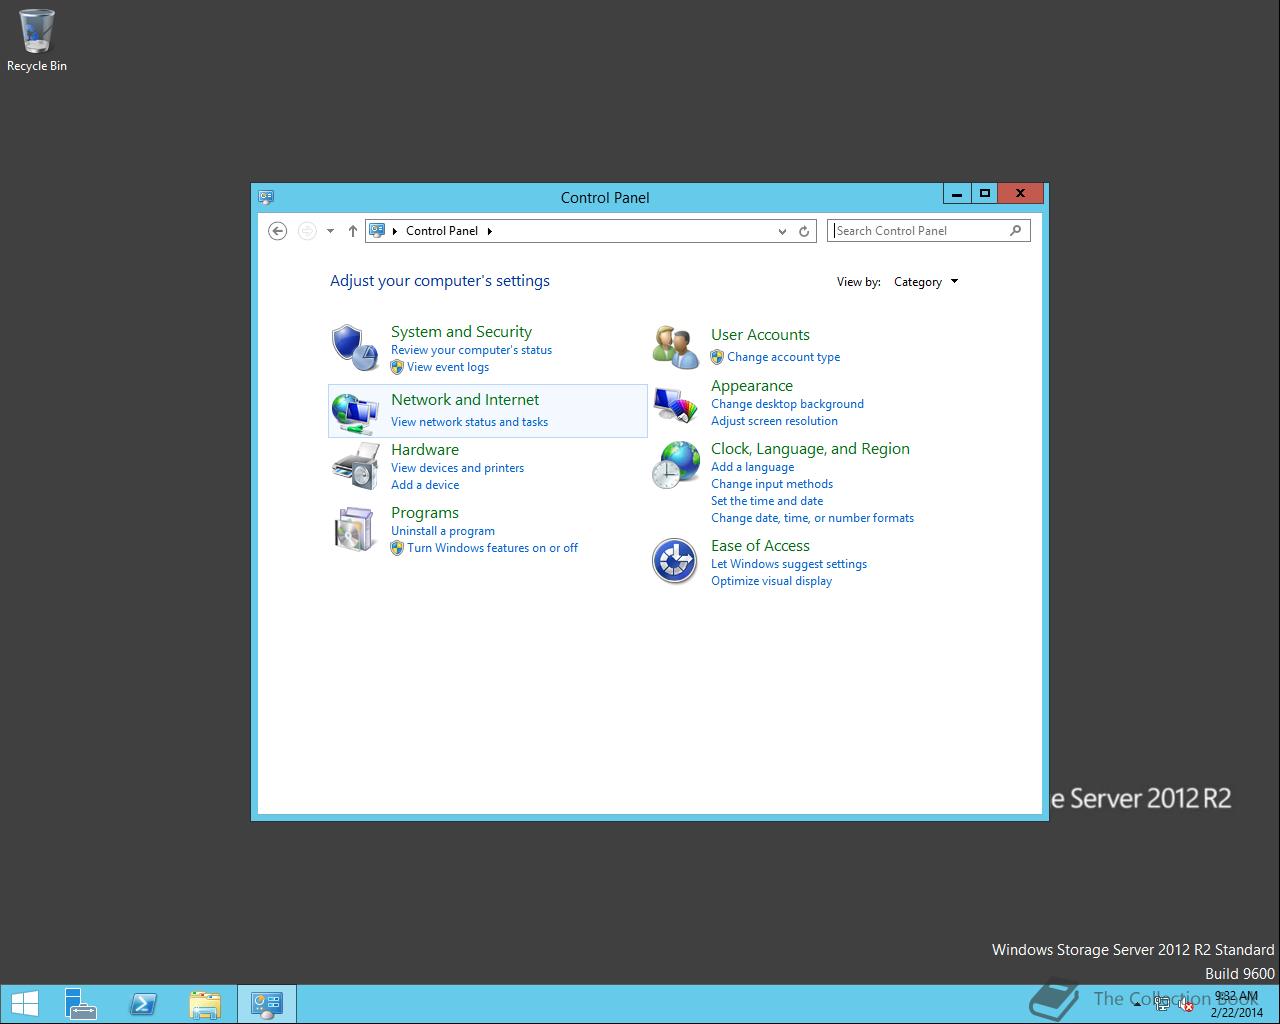This screenshot has height=1024, width=1280.
Task: Click Add a language link
Action: [752, 467]
